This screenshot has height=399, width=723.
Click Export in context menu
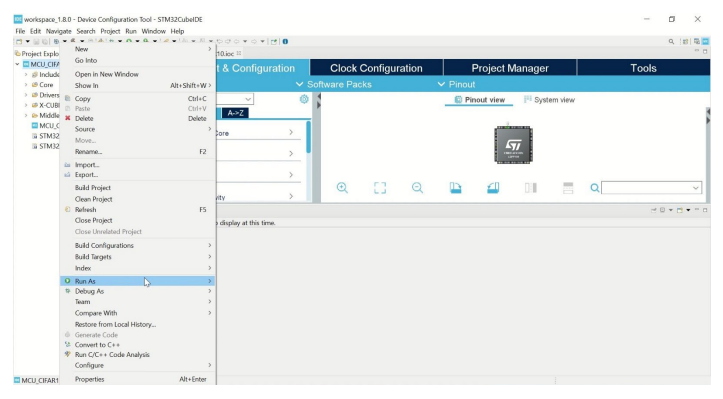pos(138,174)
